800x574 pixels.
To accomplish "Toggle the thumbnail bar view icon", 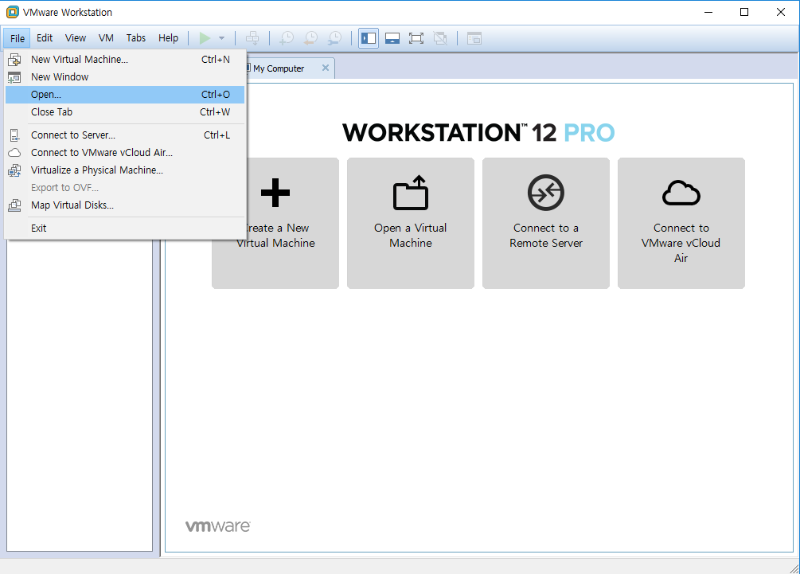I will 392,38.
